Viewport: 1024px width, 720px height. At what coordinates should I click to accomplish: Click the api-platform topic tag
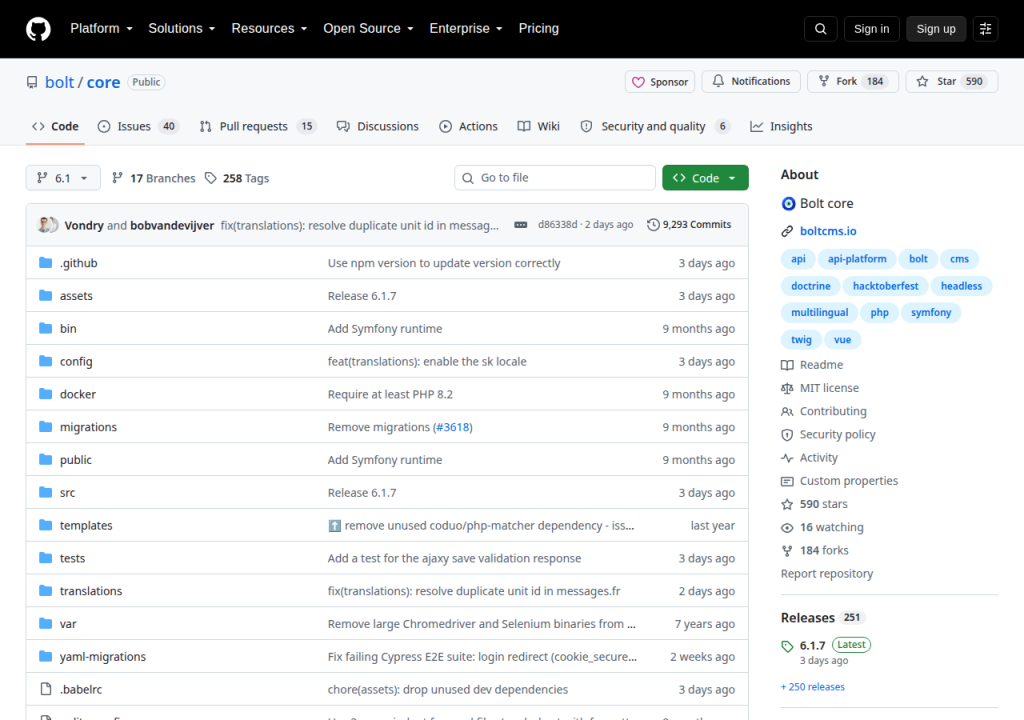click(857, 259)
